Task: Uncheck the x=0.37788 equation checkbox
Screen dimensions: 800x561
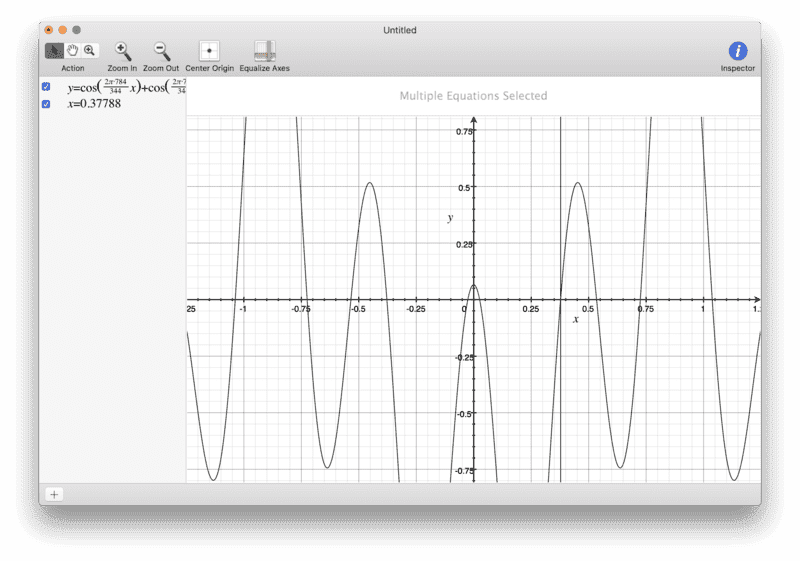Action: click(x=46, y=103)
